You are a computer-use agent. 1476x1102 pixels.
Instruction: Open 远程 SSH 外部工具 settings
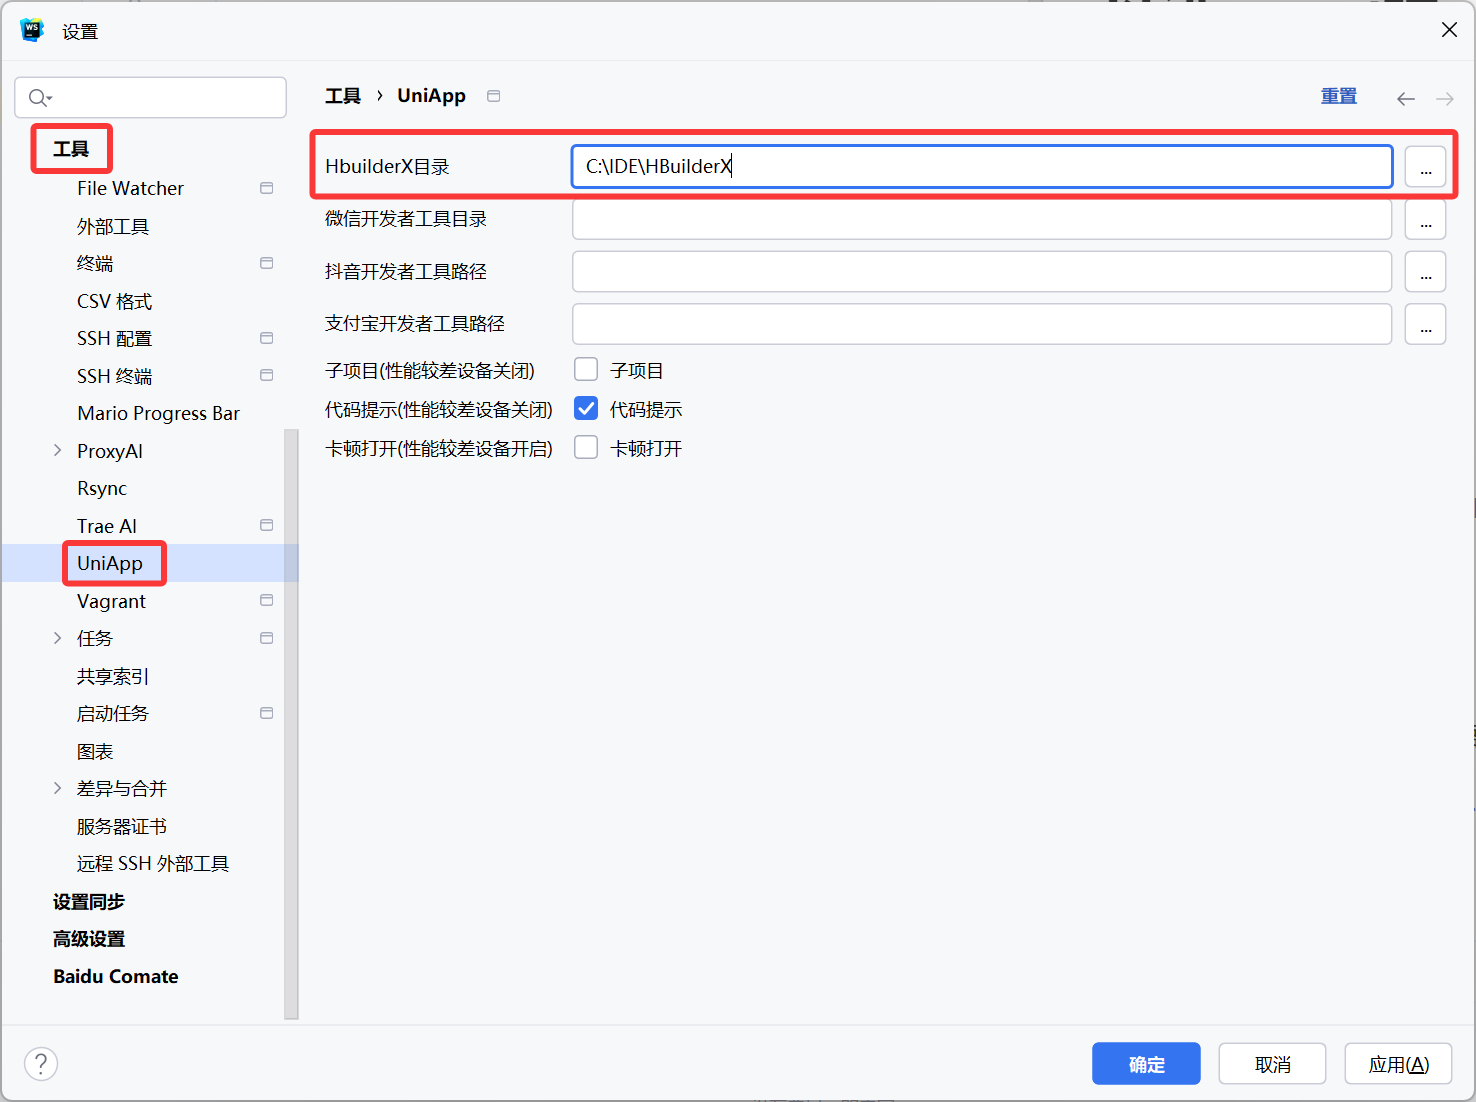(x=153, y=863)
